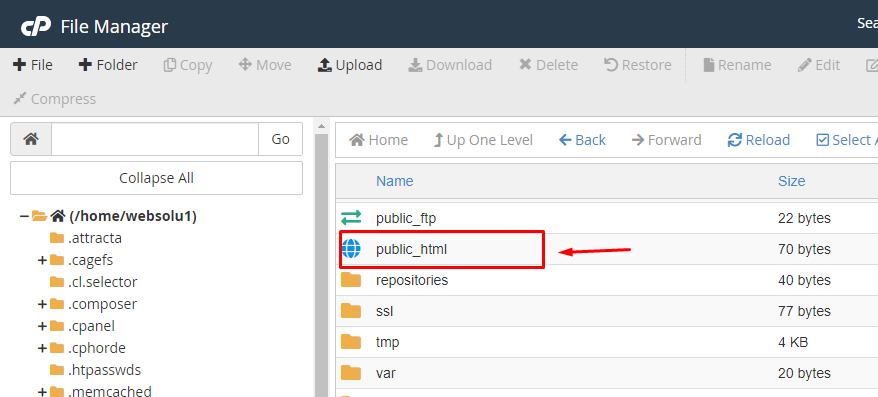Click the Collapse All button
878x397 pixels.
pos(156,178)
